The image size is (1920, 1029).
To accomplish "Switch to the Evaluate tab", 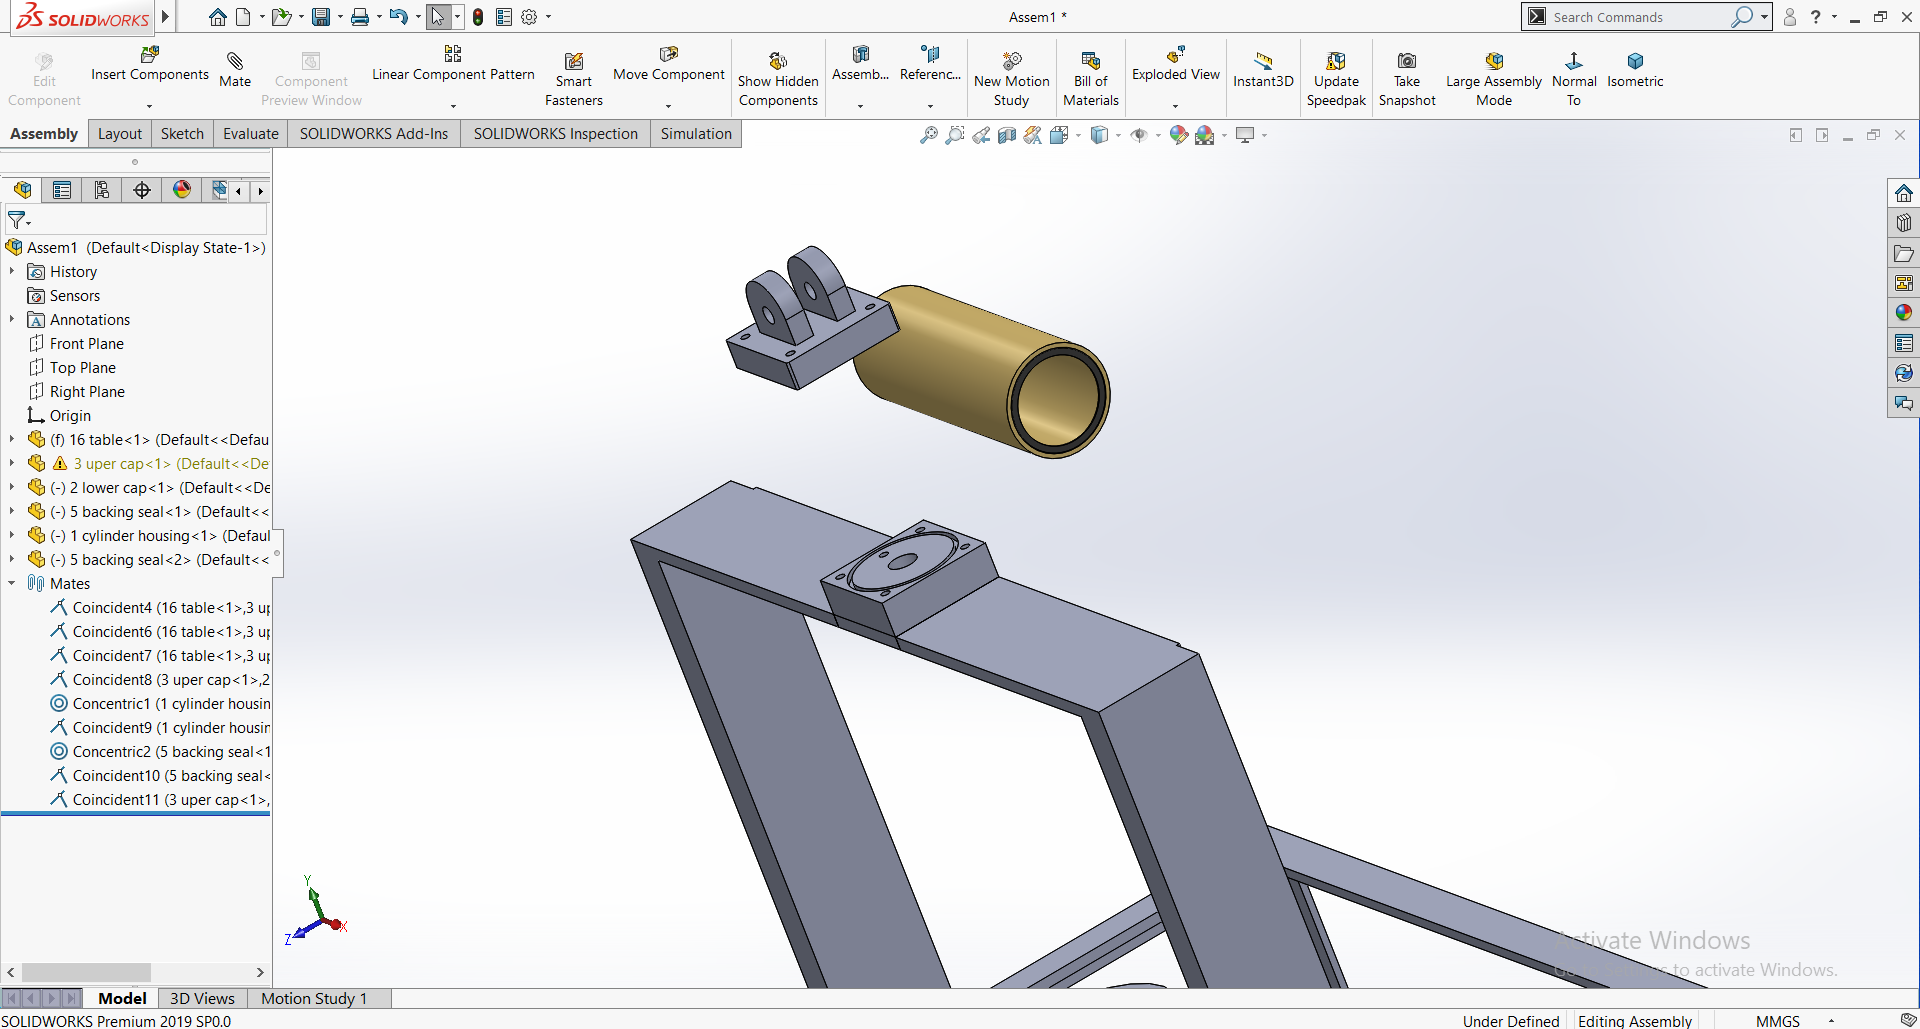I will 251,134.
